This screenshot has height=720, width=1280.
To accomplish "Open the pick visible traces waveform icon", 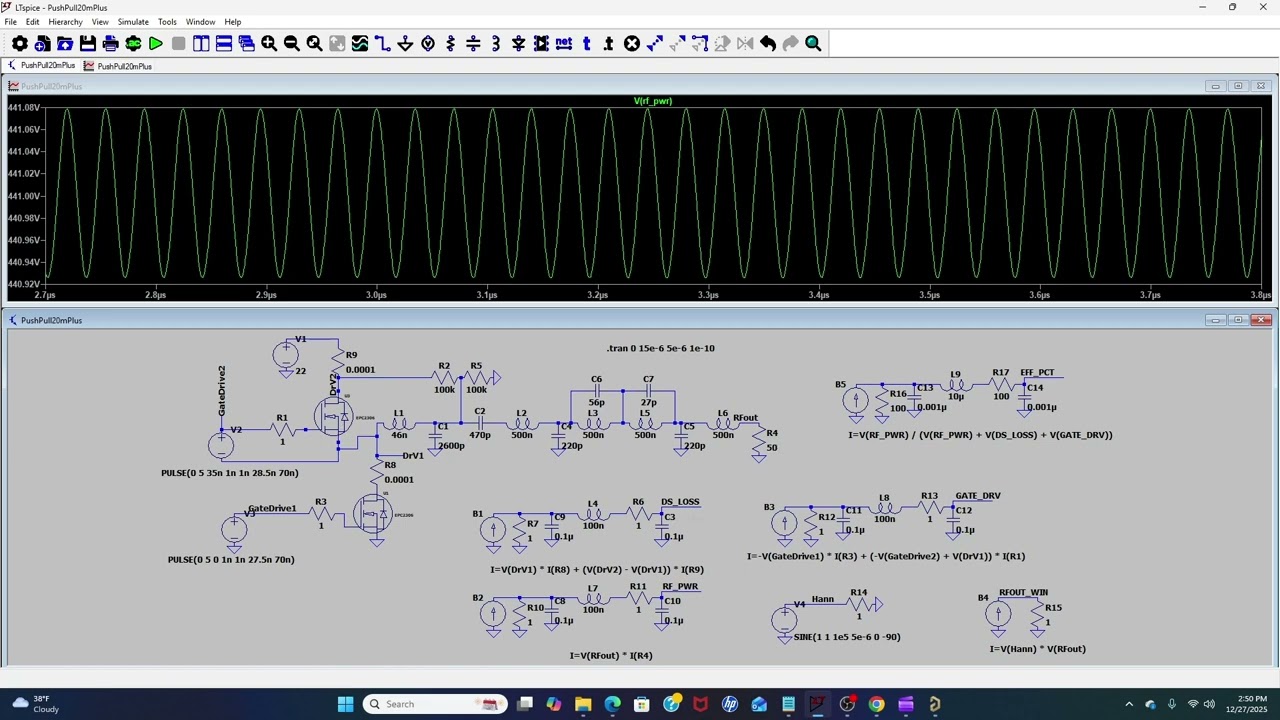I will coord(360,43).
